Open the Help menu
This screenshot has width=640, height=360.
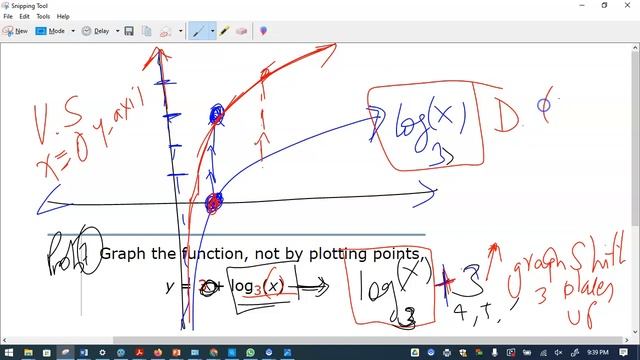coord(63,16)
